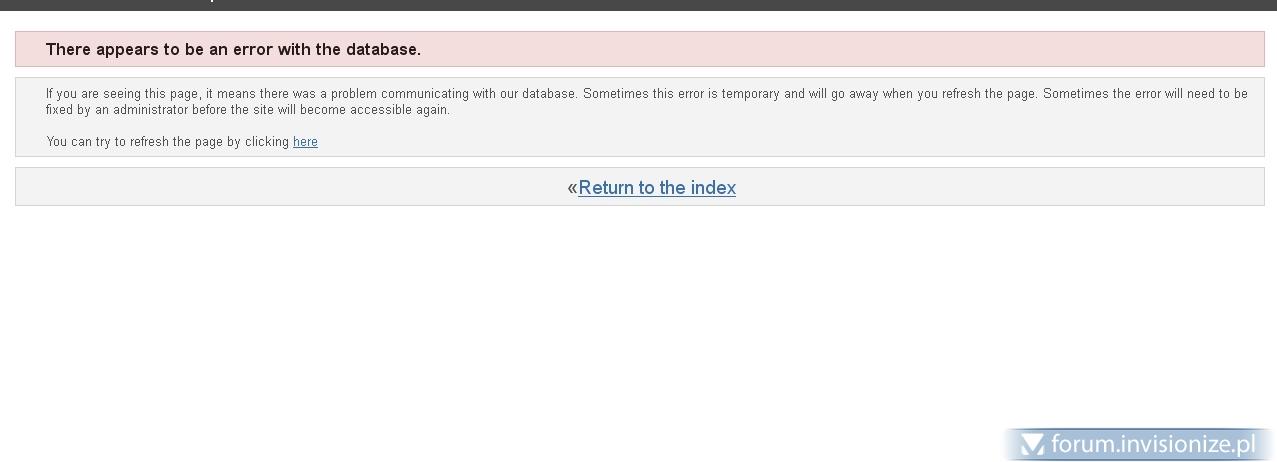Click the dark header bar at top

638,5
